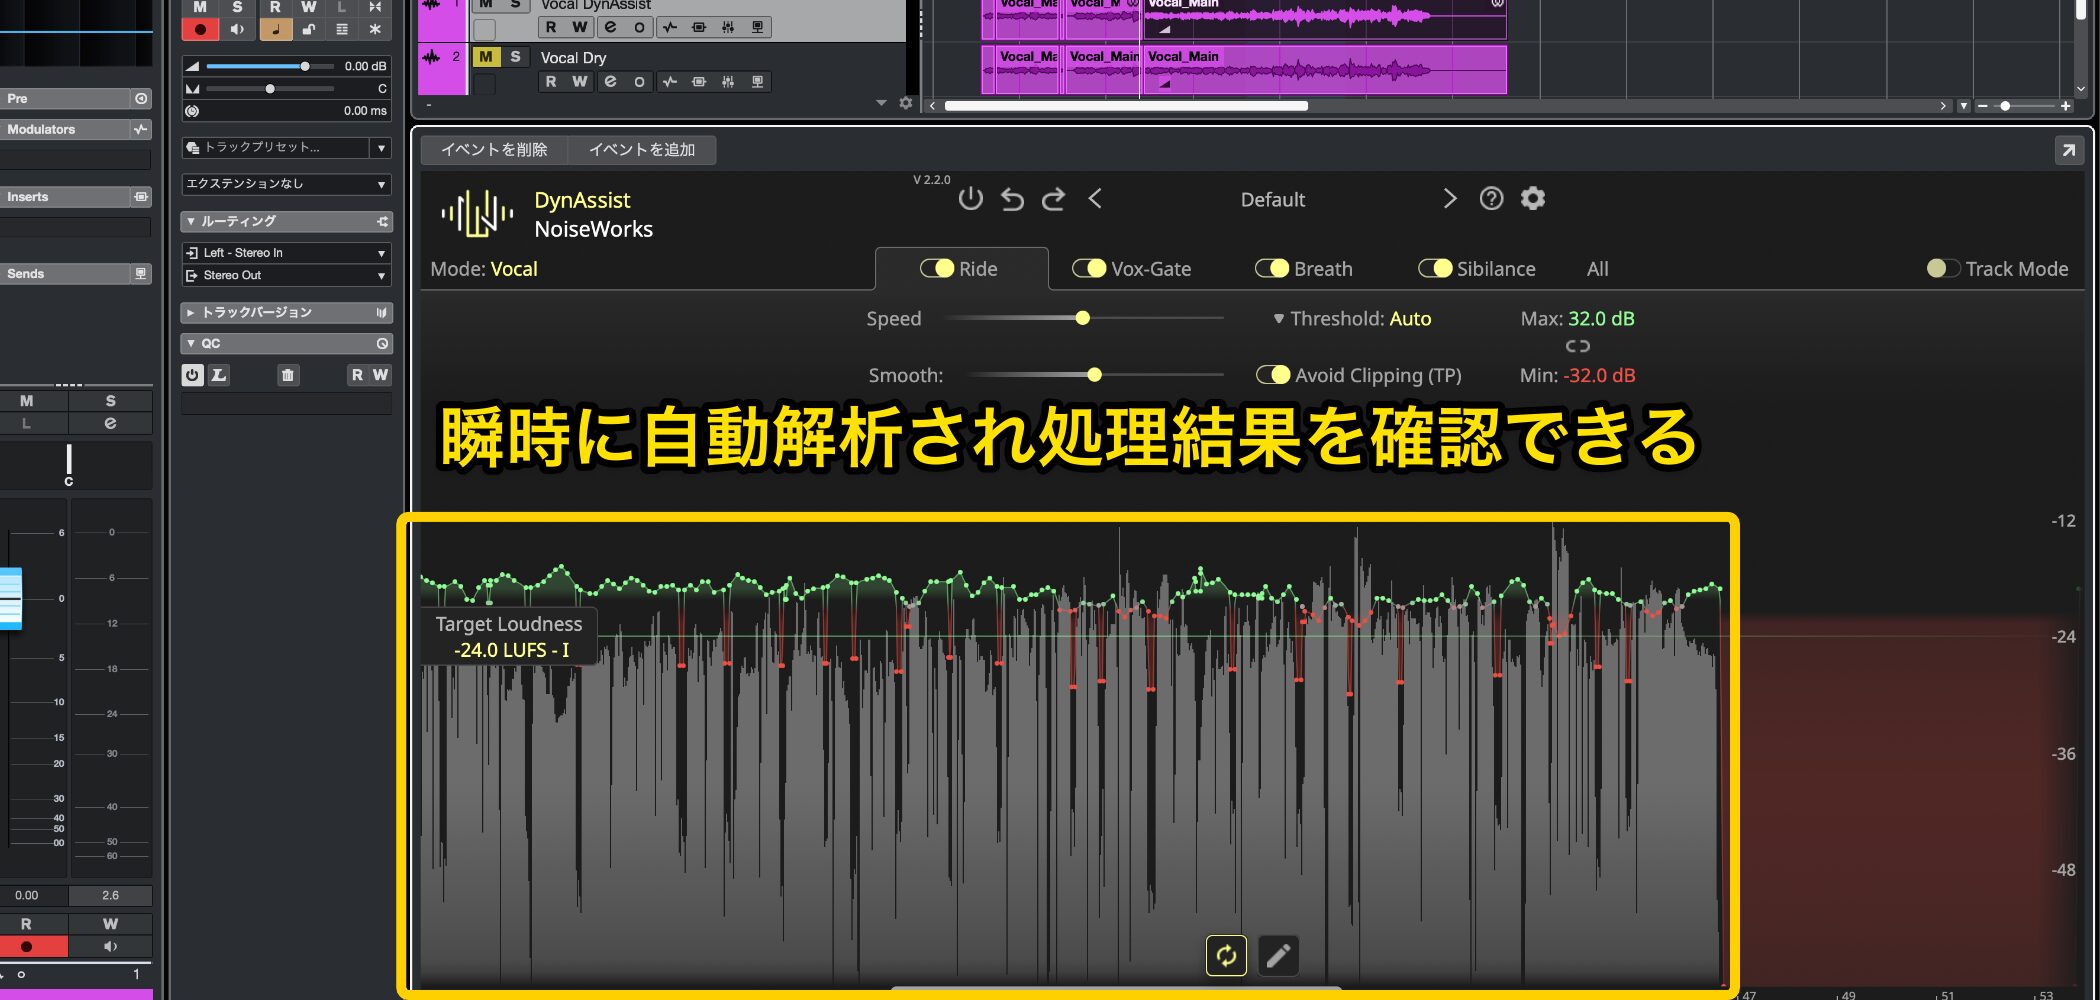Click automation curve icon on Vocal Dry
2100x1000 pixels.
pyautogui.click(x=670, y=82)
